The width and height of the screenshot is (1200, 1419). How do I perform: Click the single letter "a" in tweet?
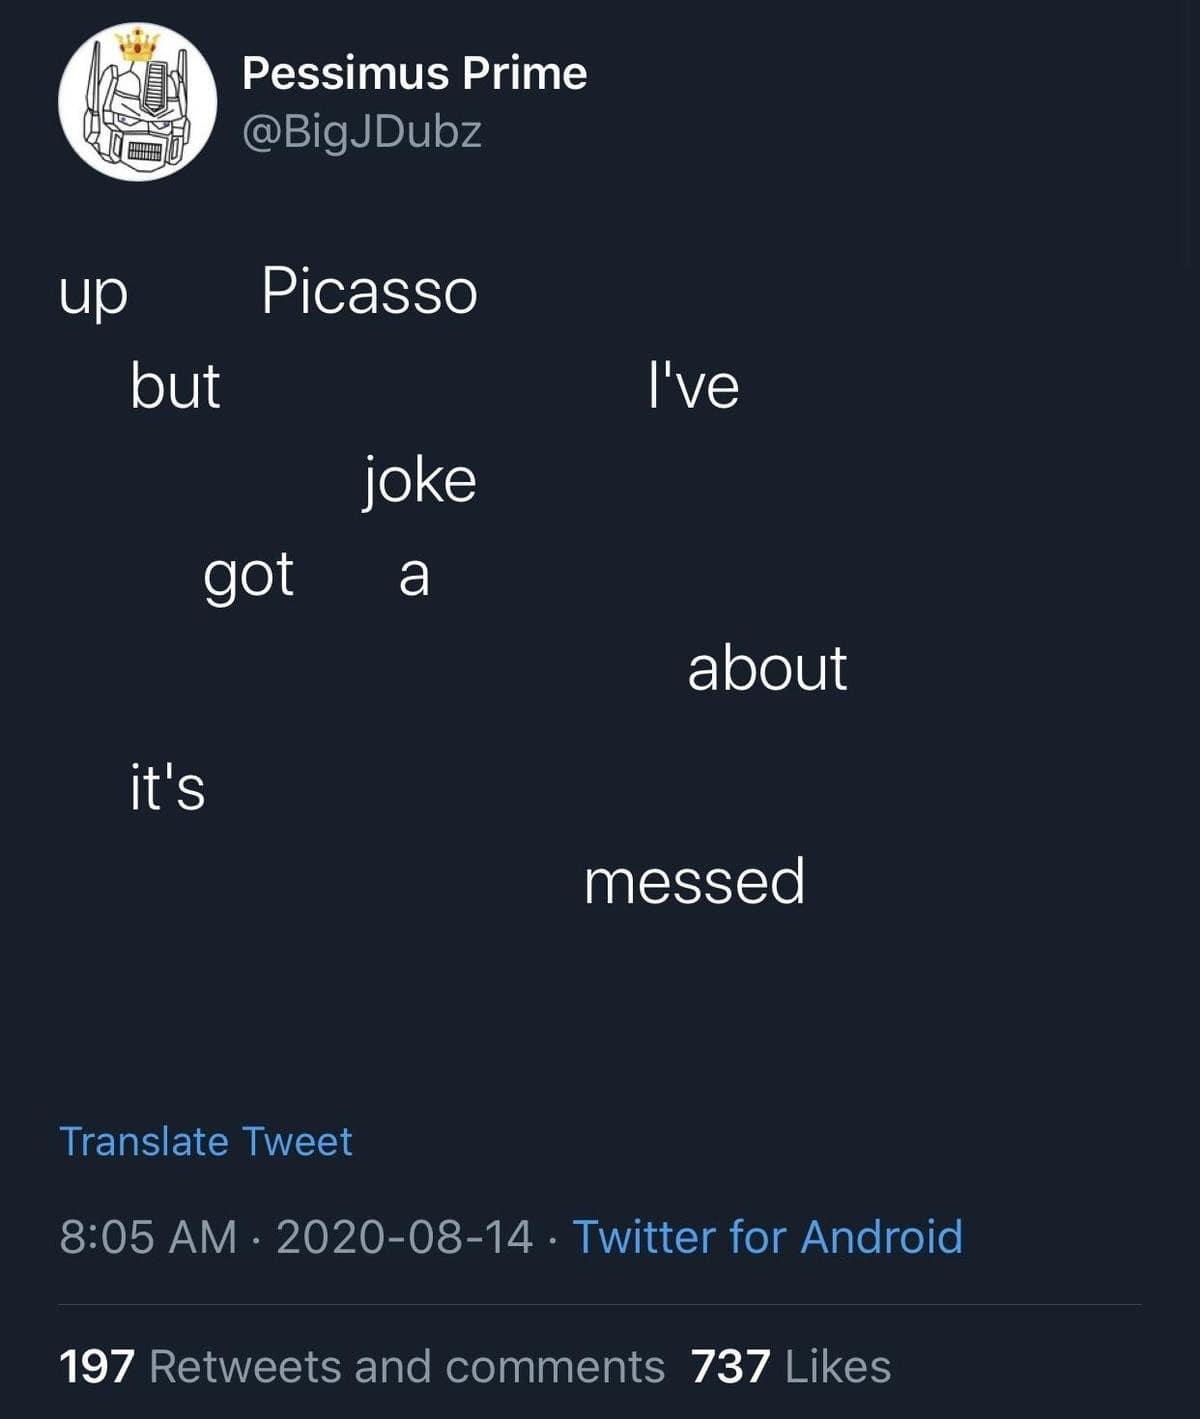414,576
